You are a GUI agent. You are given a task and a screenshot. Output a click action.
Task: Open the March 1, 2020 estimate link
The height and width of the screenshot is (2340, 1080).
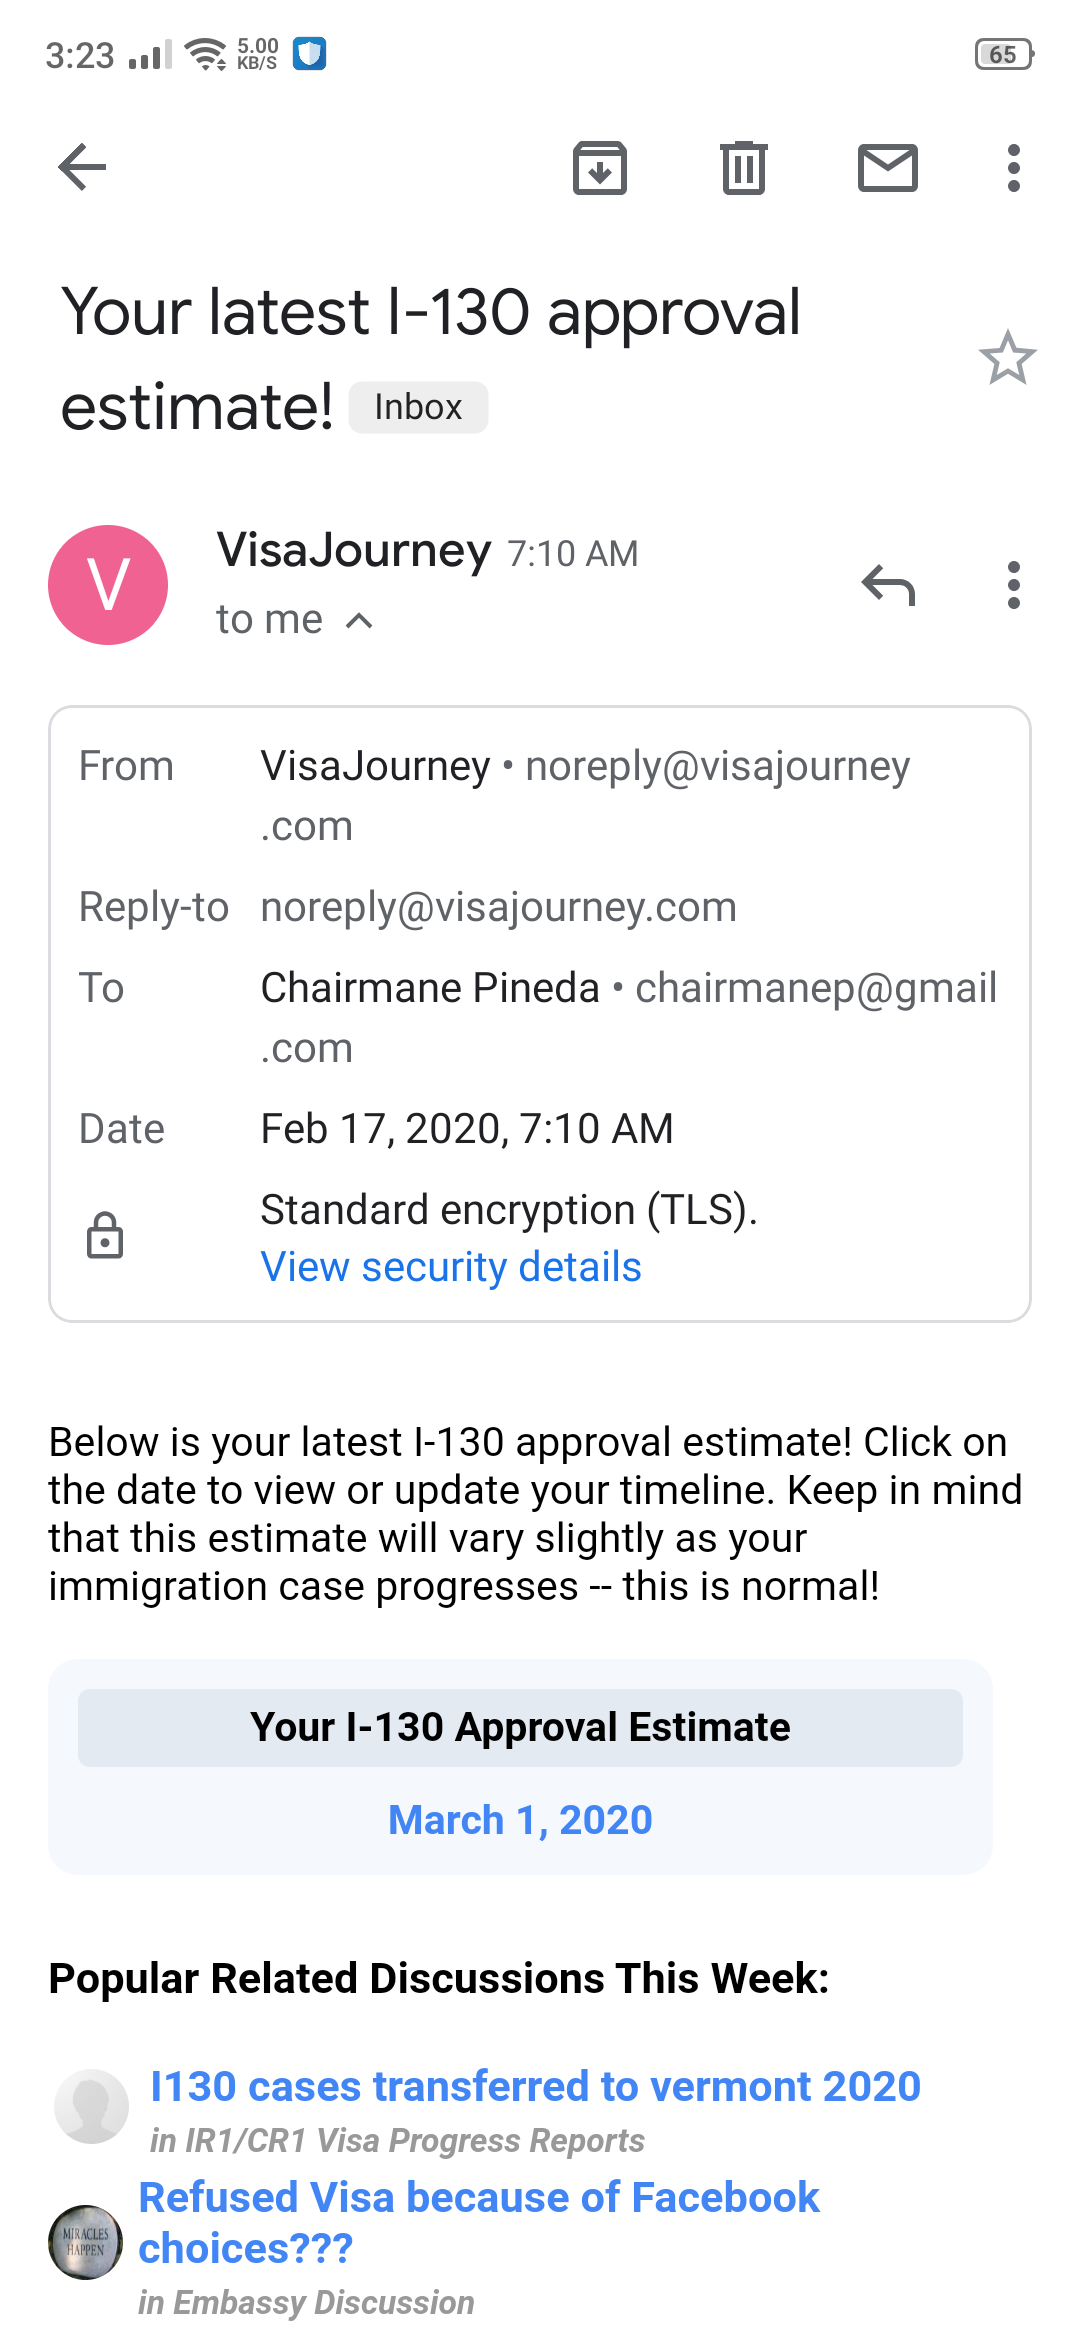pyautogui.click(x=520, y=1819)
